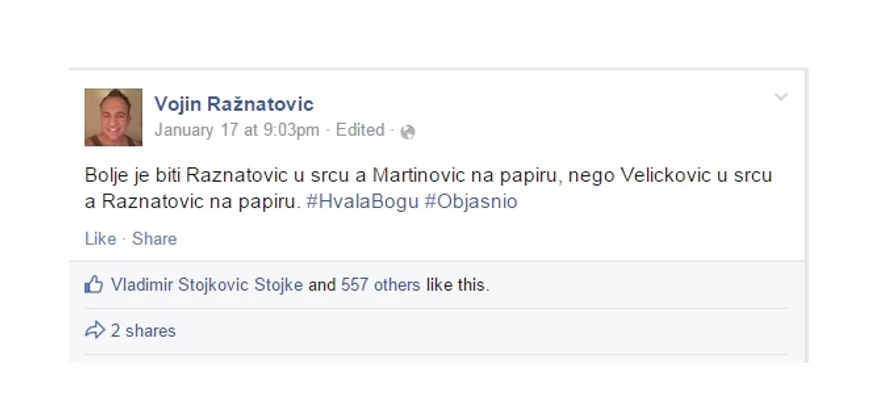Open Vladimir Stojkovic Stojke's profile

click(207, 285)
